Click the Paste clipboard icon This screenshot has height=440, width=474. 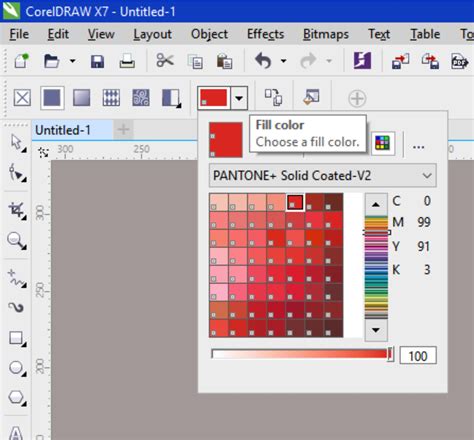tap(224, 61)
